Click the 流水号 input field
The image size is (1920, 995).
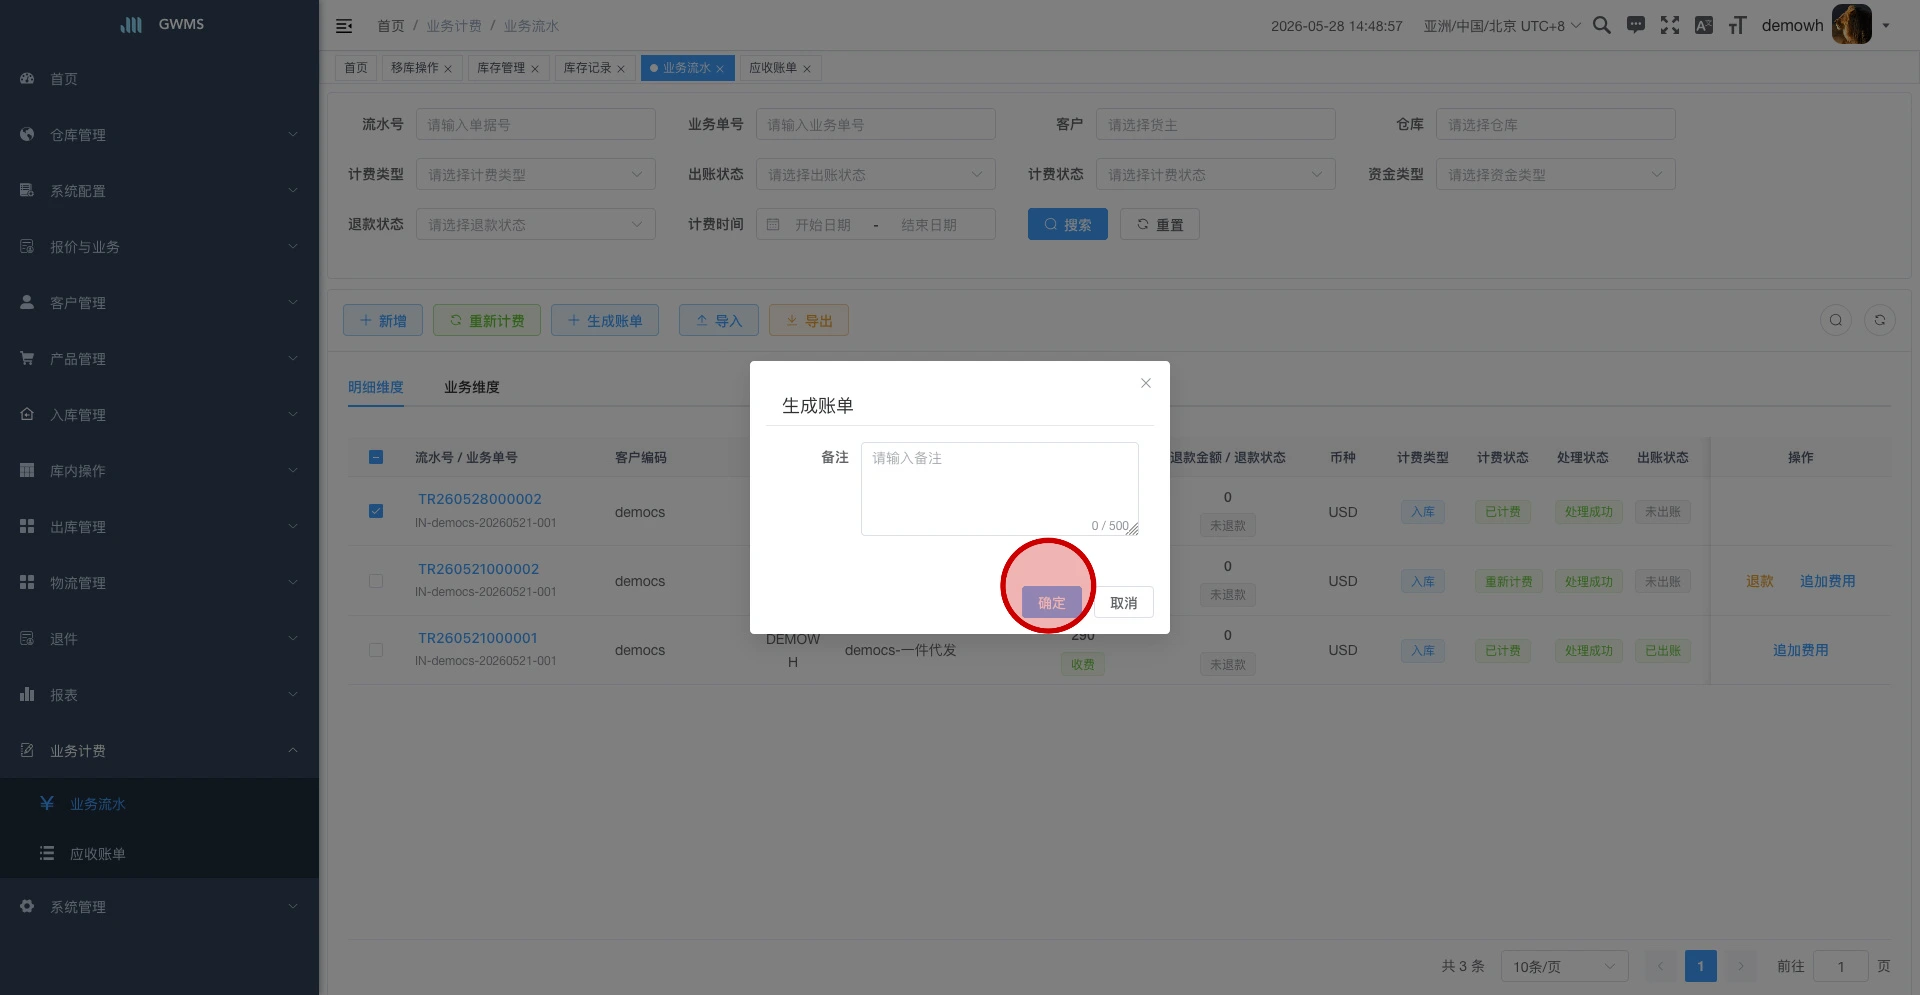coord(536,124)
